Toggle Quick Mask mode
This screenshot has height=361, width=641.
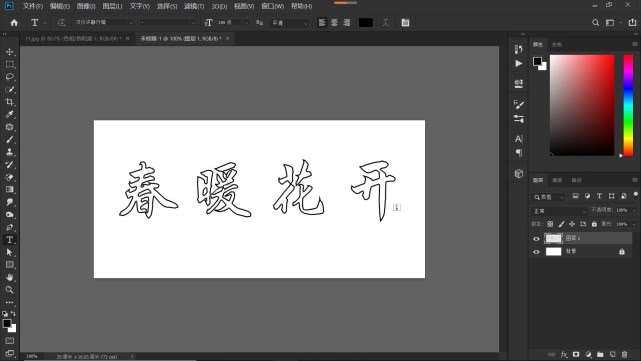tap(9, 341)
